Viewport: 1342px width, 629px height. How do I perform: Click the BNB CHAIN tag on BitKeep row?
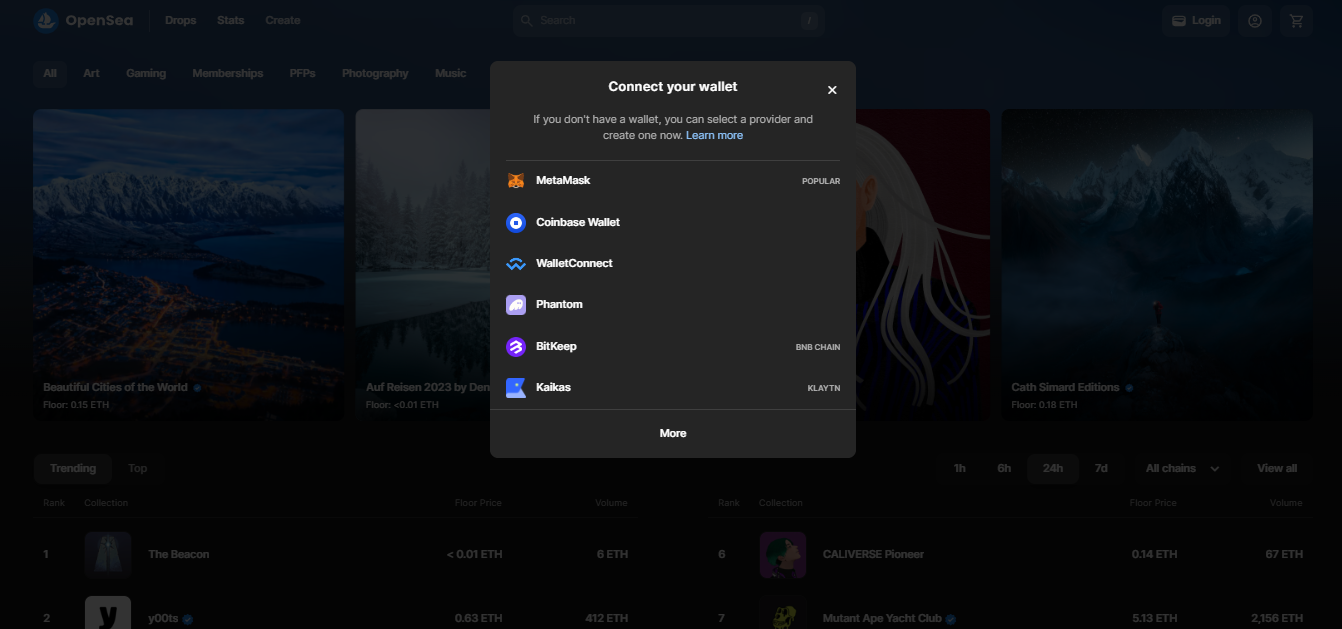(x=818, y=347)
